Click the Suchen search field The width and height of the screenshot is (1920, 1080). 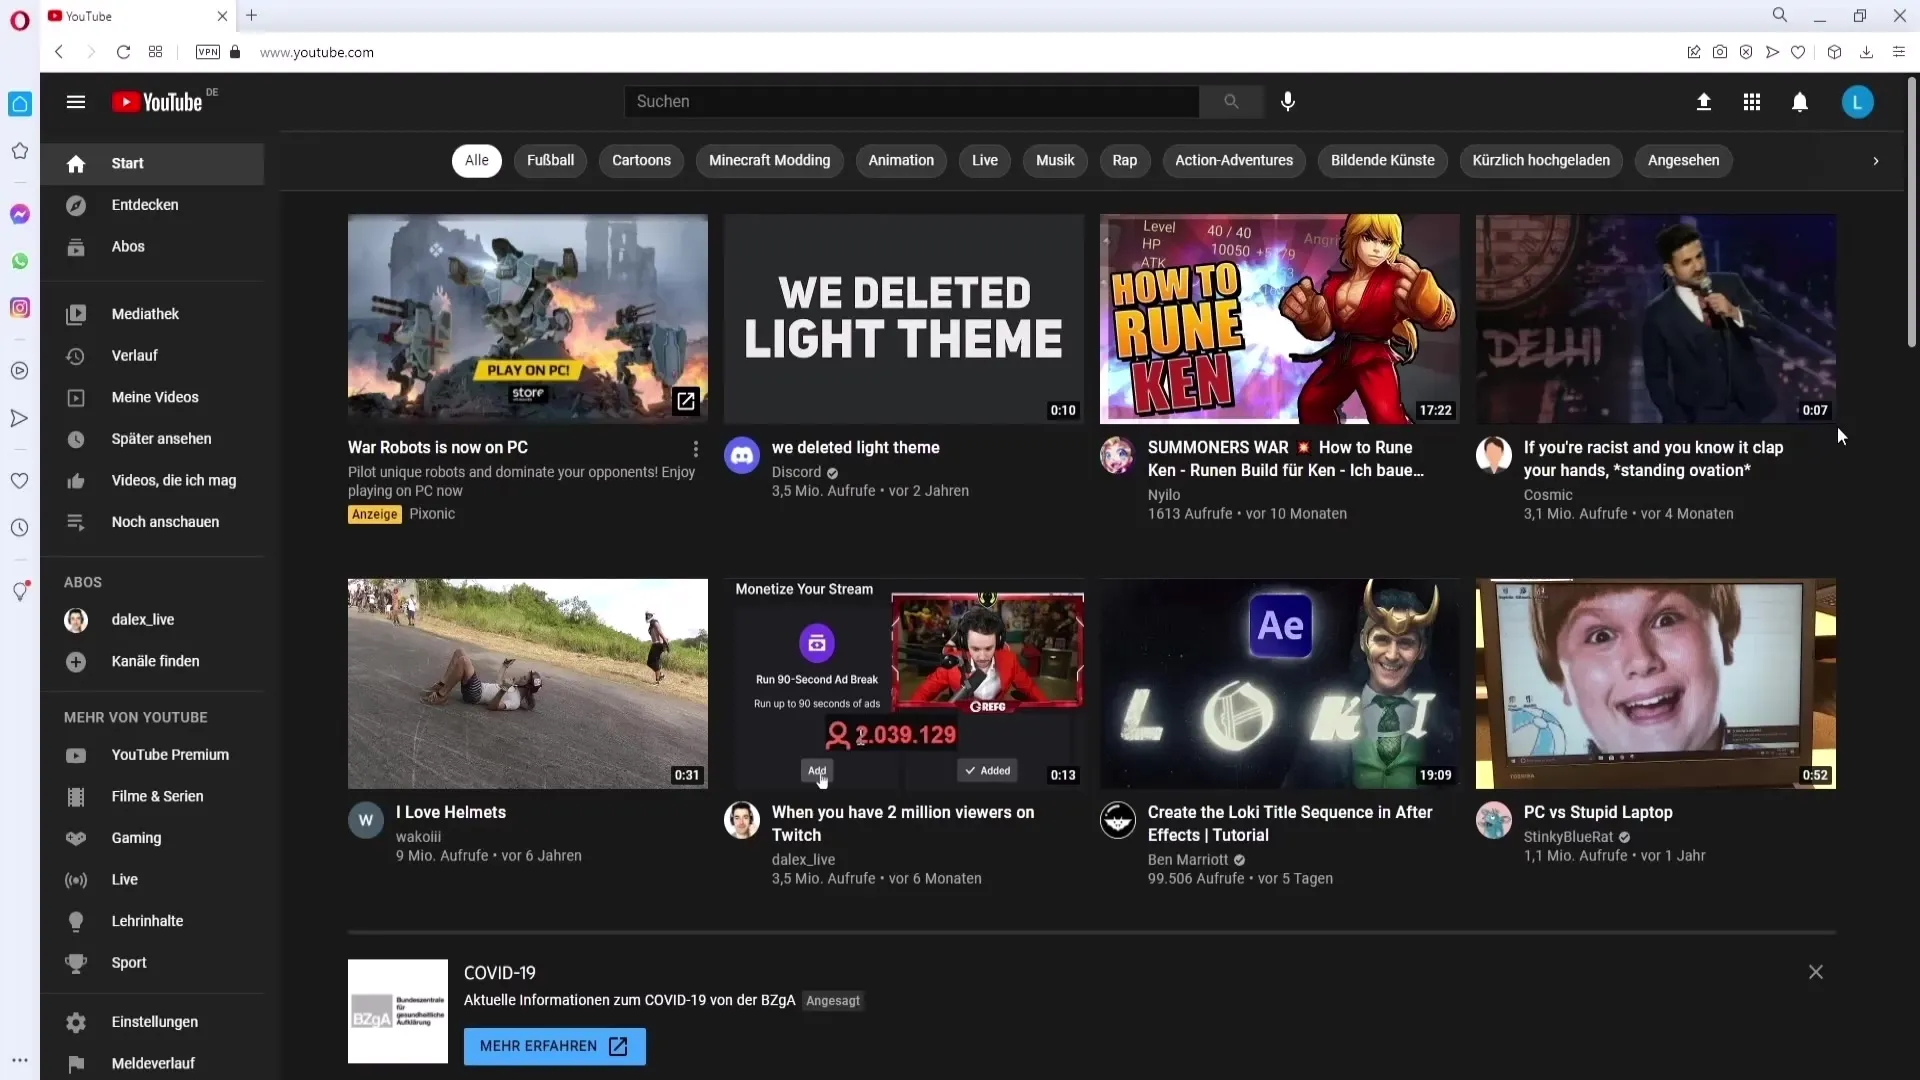tap(911, 102)
